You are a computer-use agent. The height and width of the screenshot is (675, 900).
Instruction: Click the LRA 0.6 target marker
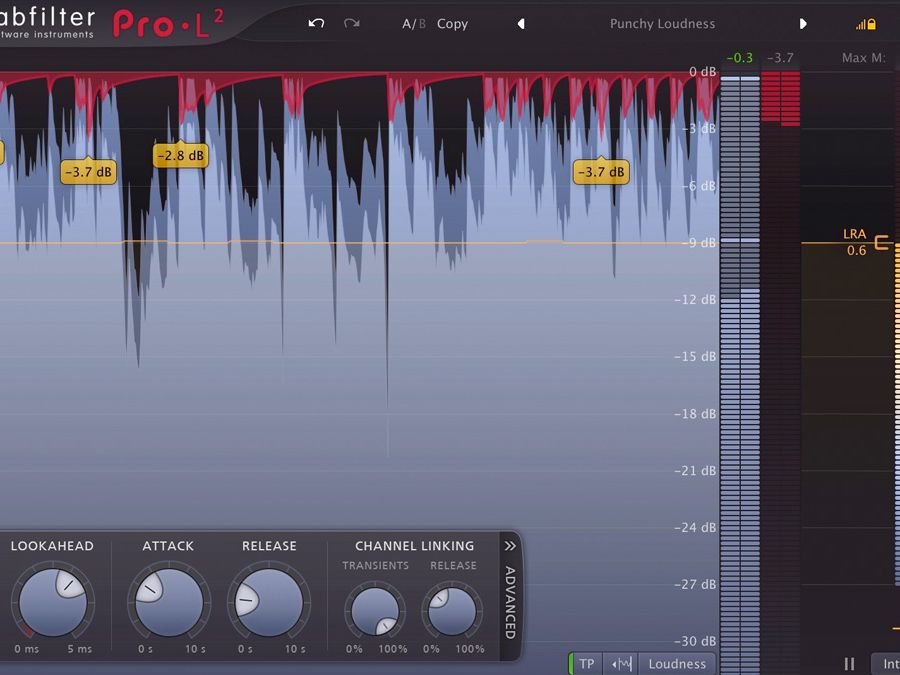[867, 242]
